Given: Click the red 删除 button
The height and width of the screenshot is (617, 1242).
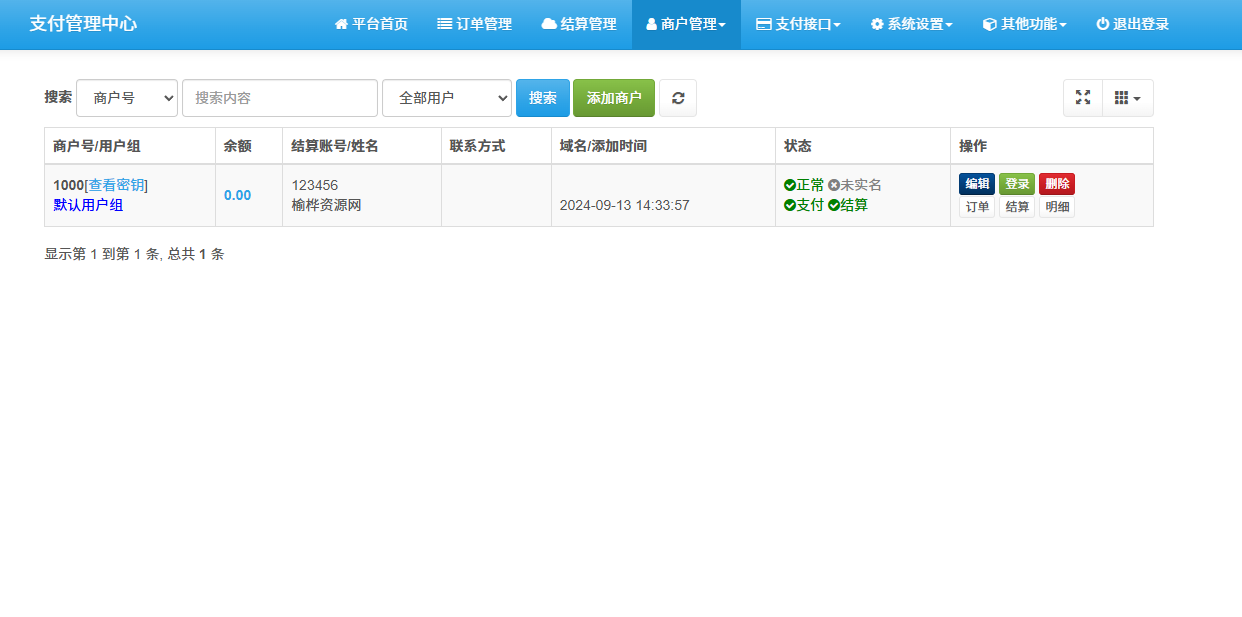Looking at the screenshot, I should (1057, 184).
